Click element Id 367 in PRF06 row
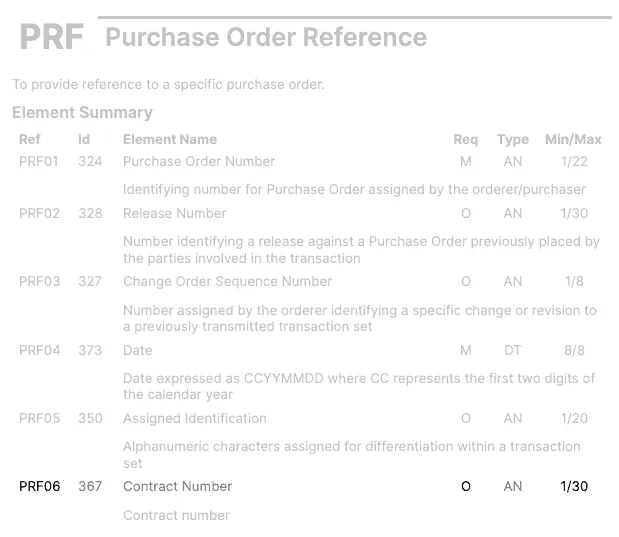The height and width of the screenshot is (537, 619). click(x=90, y=486)
